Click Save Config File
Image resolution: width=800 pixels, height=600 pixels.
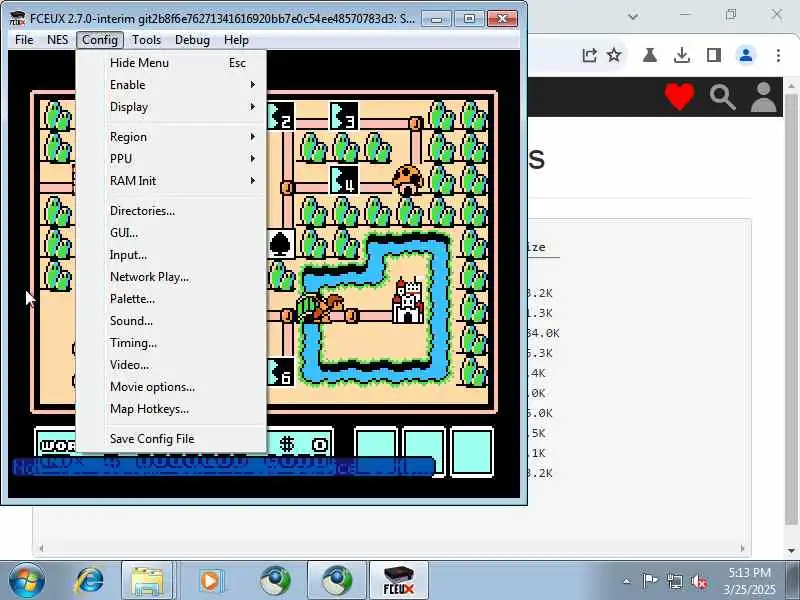click(x=171, y=438)
